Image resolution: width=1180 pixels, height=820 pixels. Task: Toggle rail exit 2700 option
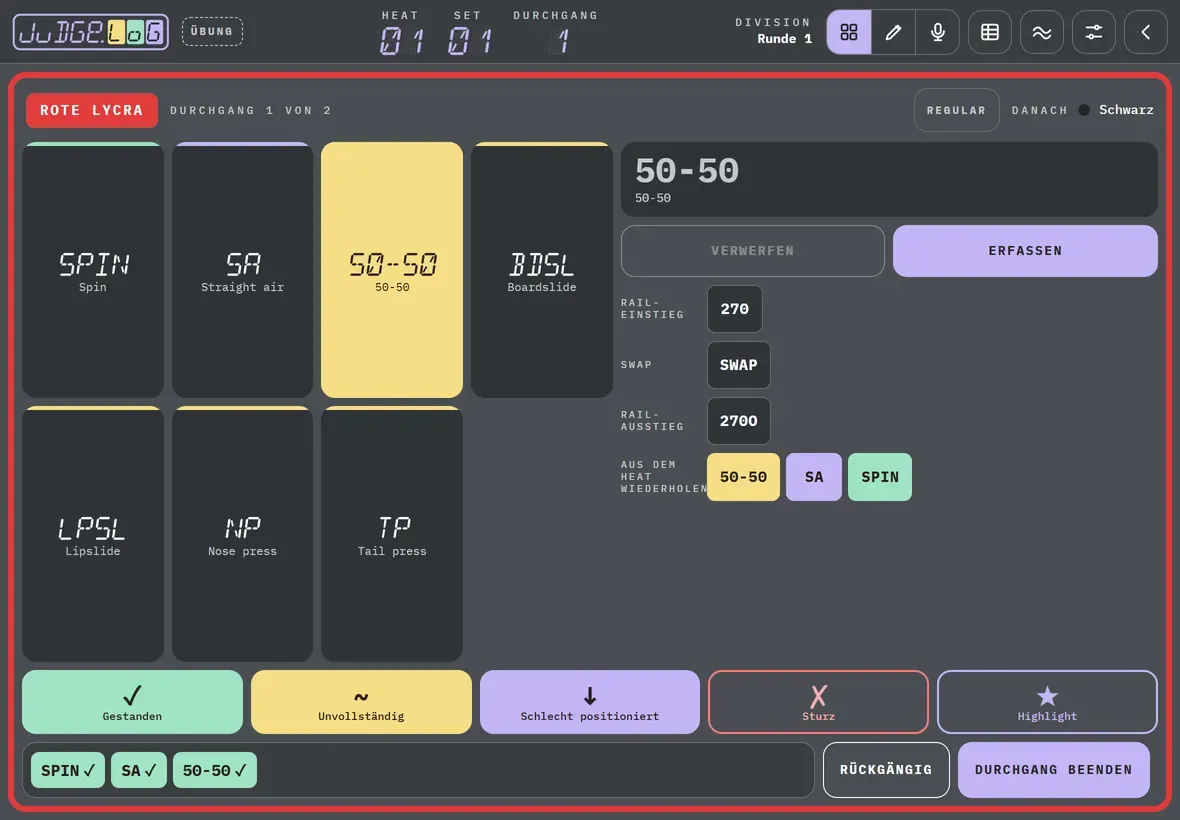738,421
